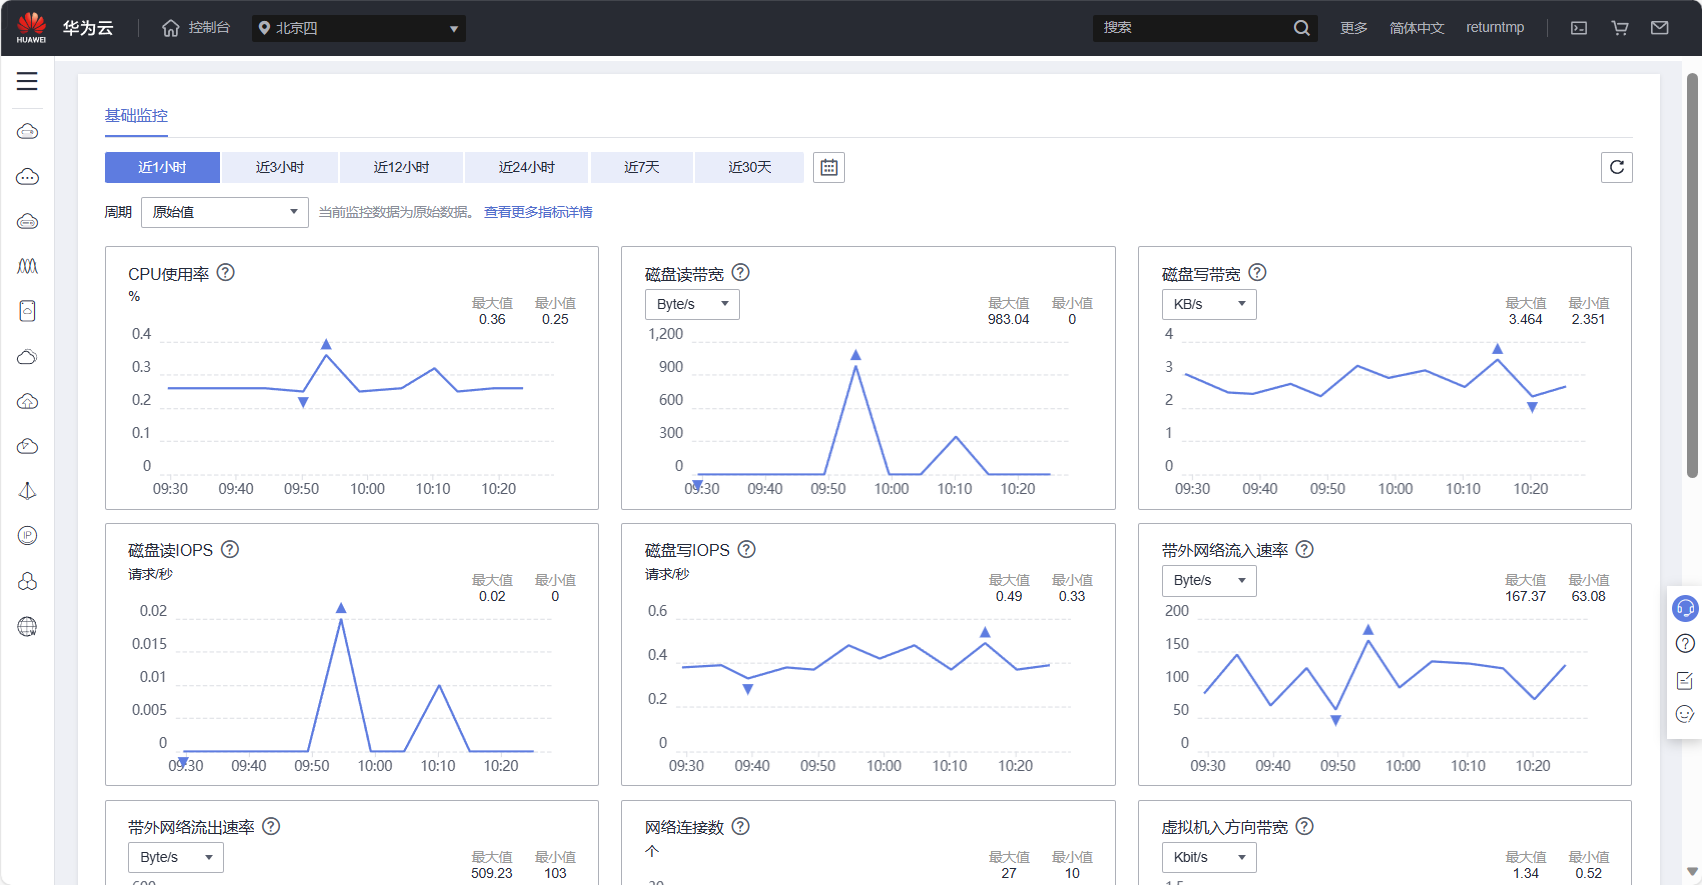Click the 带外网络流入速率 peak marker
The image size is (1702, 885).
pyautogui.click(x=1368, y=630)
